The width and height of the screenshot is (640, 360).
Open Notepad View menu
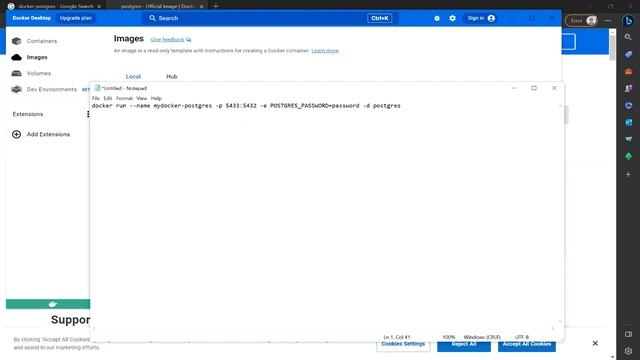tap(141, 98)
